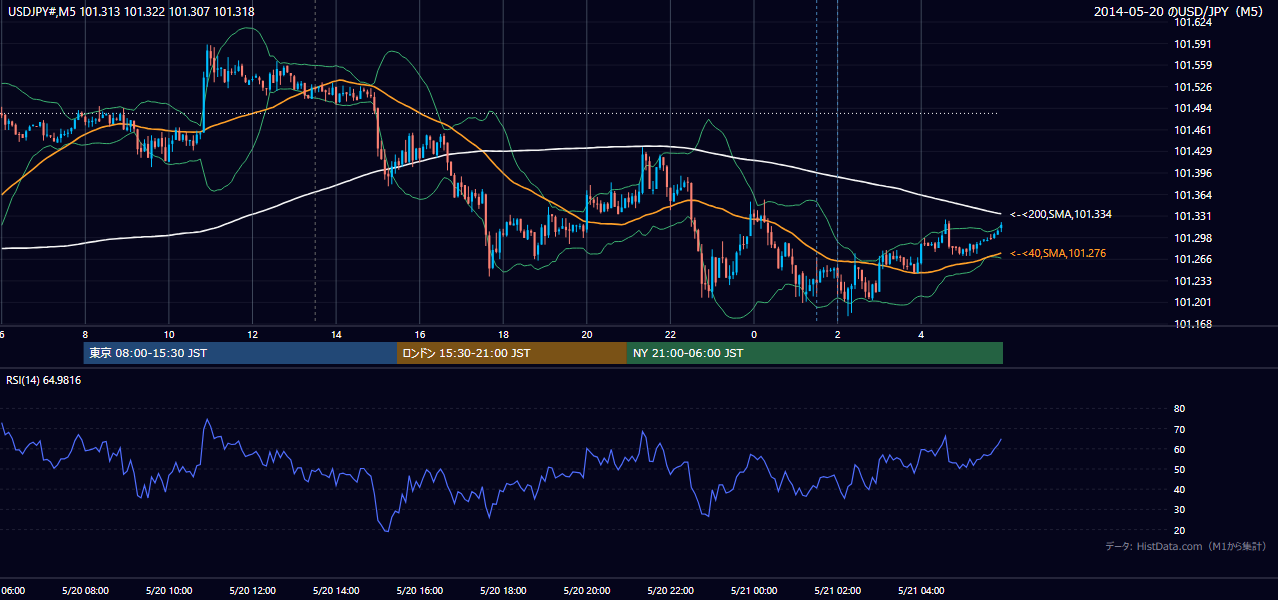Click the 5/21 00:00 date axis label
The width and height of the screenshot is (1278, 600).
tap(752, 590)
